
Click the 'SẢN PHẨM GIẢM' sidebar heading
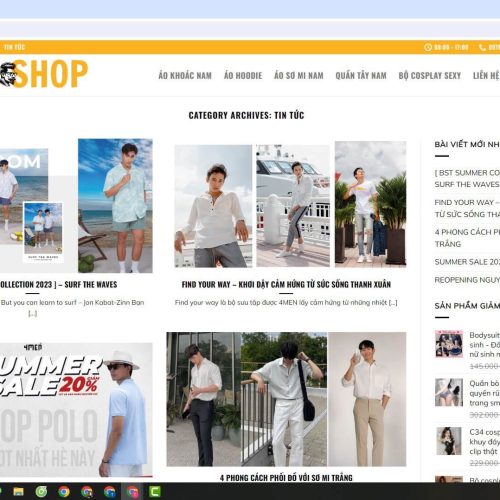point(467,306)
